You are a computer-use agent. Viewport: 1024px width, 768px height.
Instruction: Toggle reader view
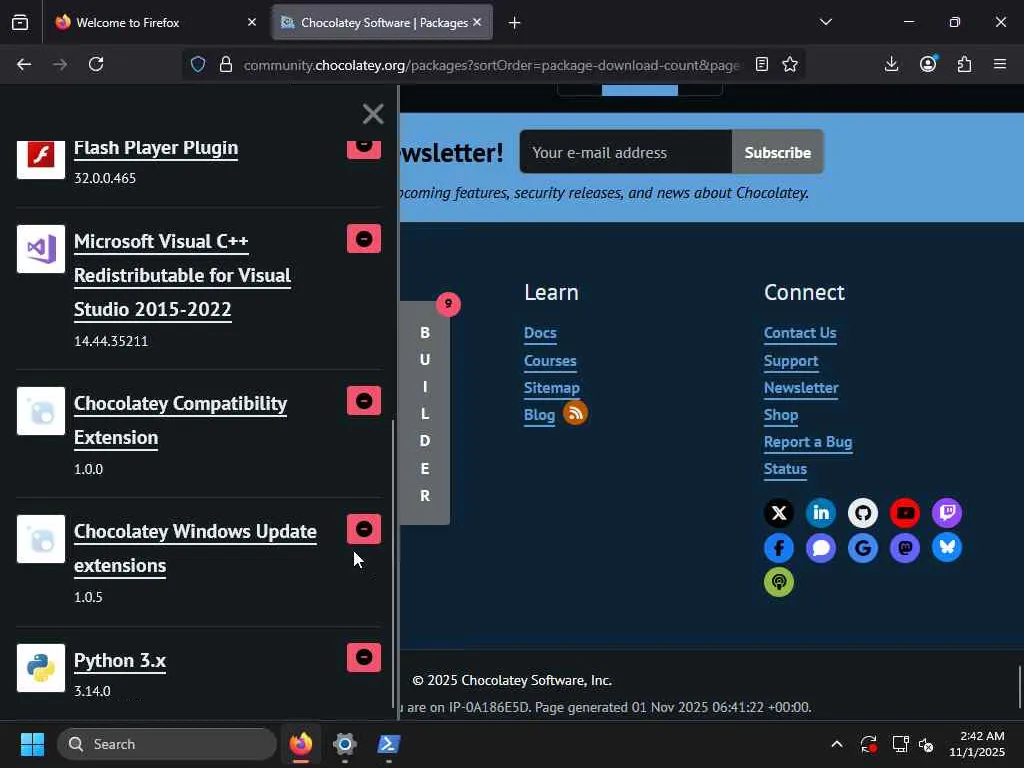(761, 64)
